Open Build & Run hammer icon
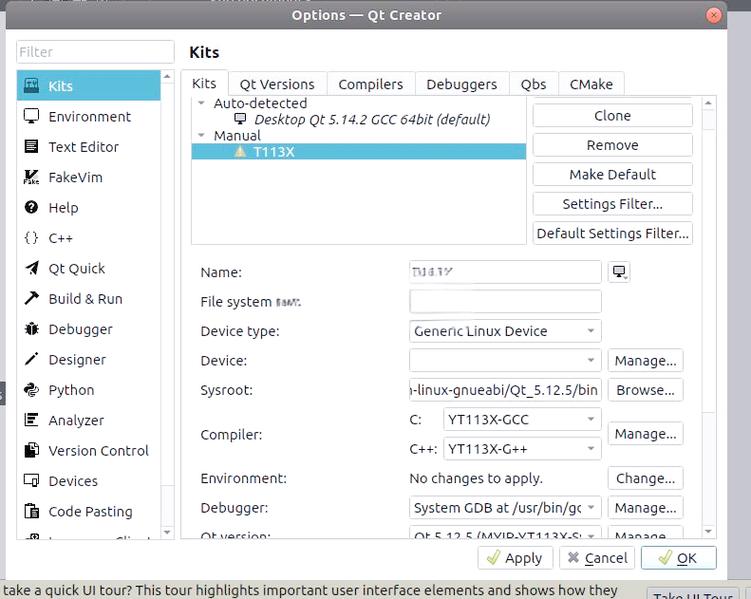Viewport: 751px width, 599px height. pos(32,298)
